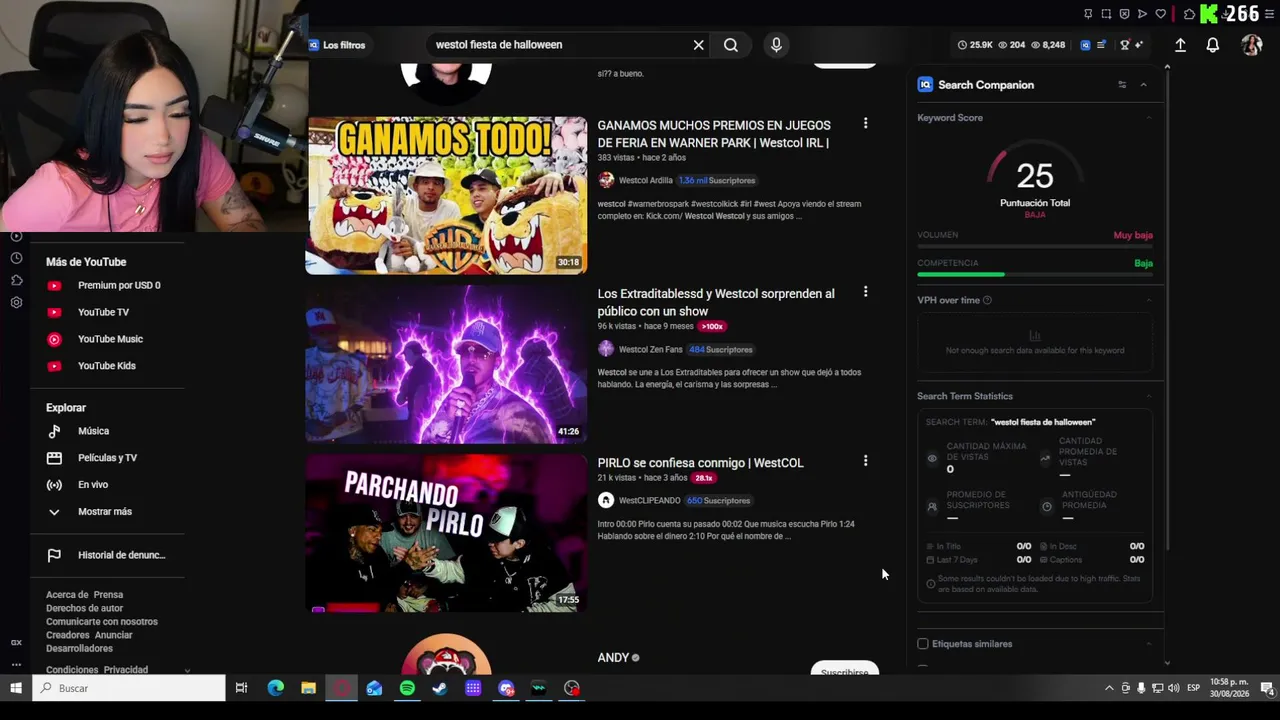The image size is (1280, 720).
Task: Collapse the VPH over time section
Action: click(x=1148, y=300)
